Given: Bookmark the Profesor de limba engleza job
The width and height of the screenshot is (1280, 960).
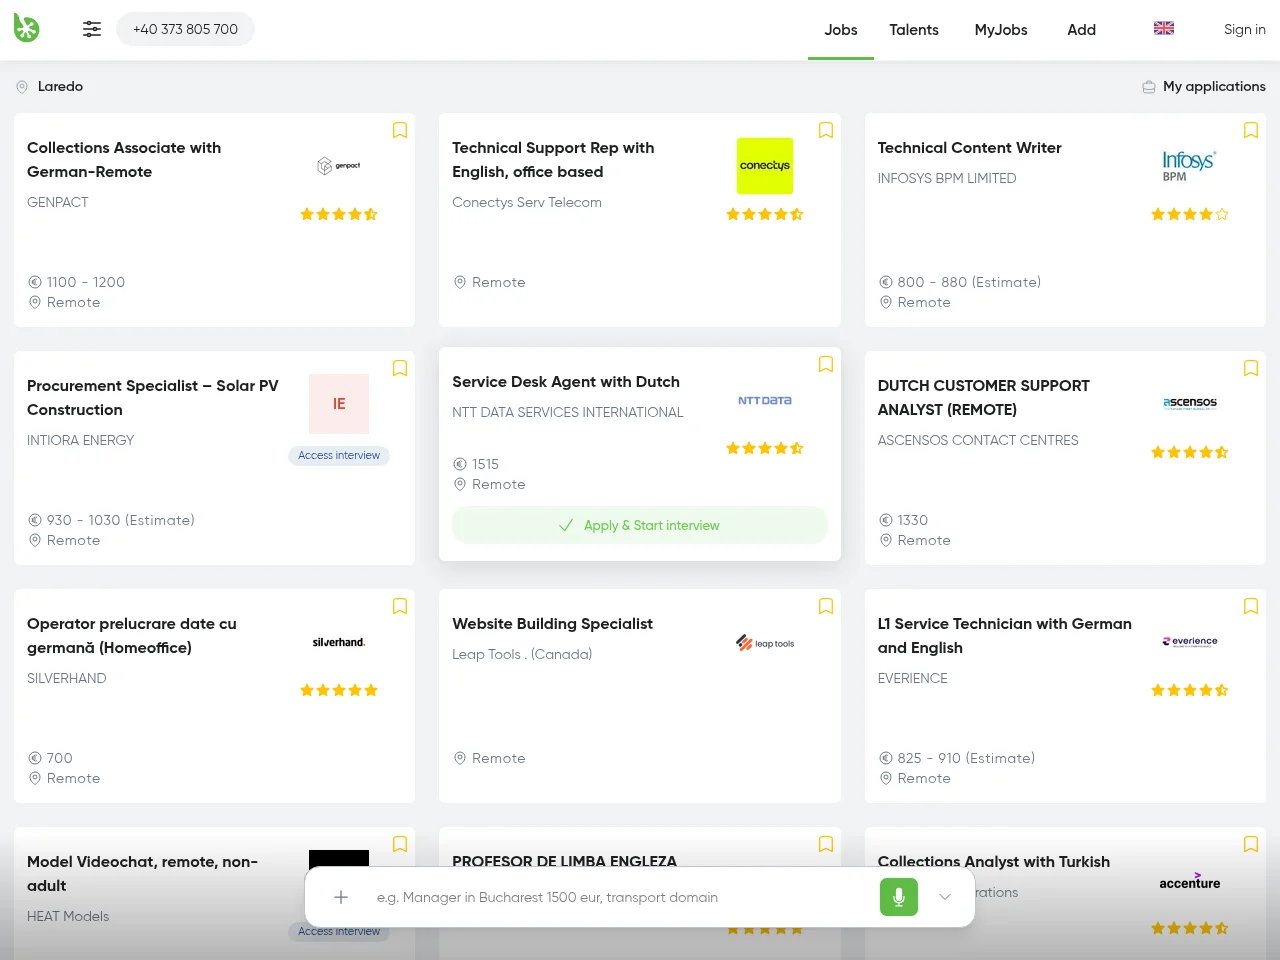Looking at the screenshot, I should [x=826, y=844].
